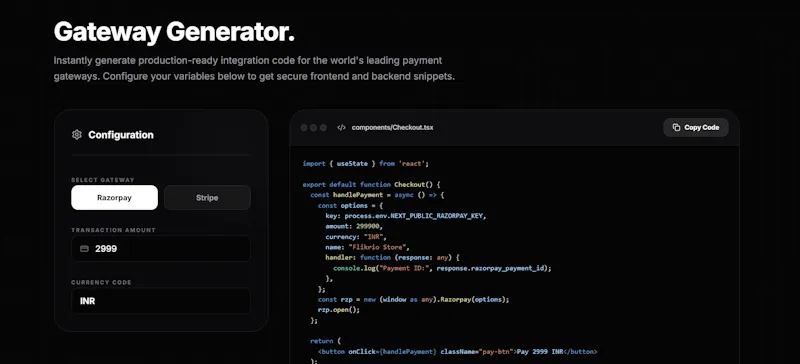Image resolution: width=800 pixels, height=364 pixels.
Task: Click the import useState code line
Action: tap(366, 164)
